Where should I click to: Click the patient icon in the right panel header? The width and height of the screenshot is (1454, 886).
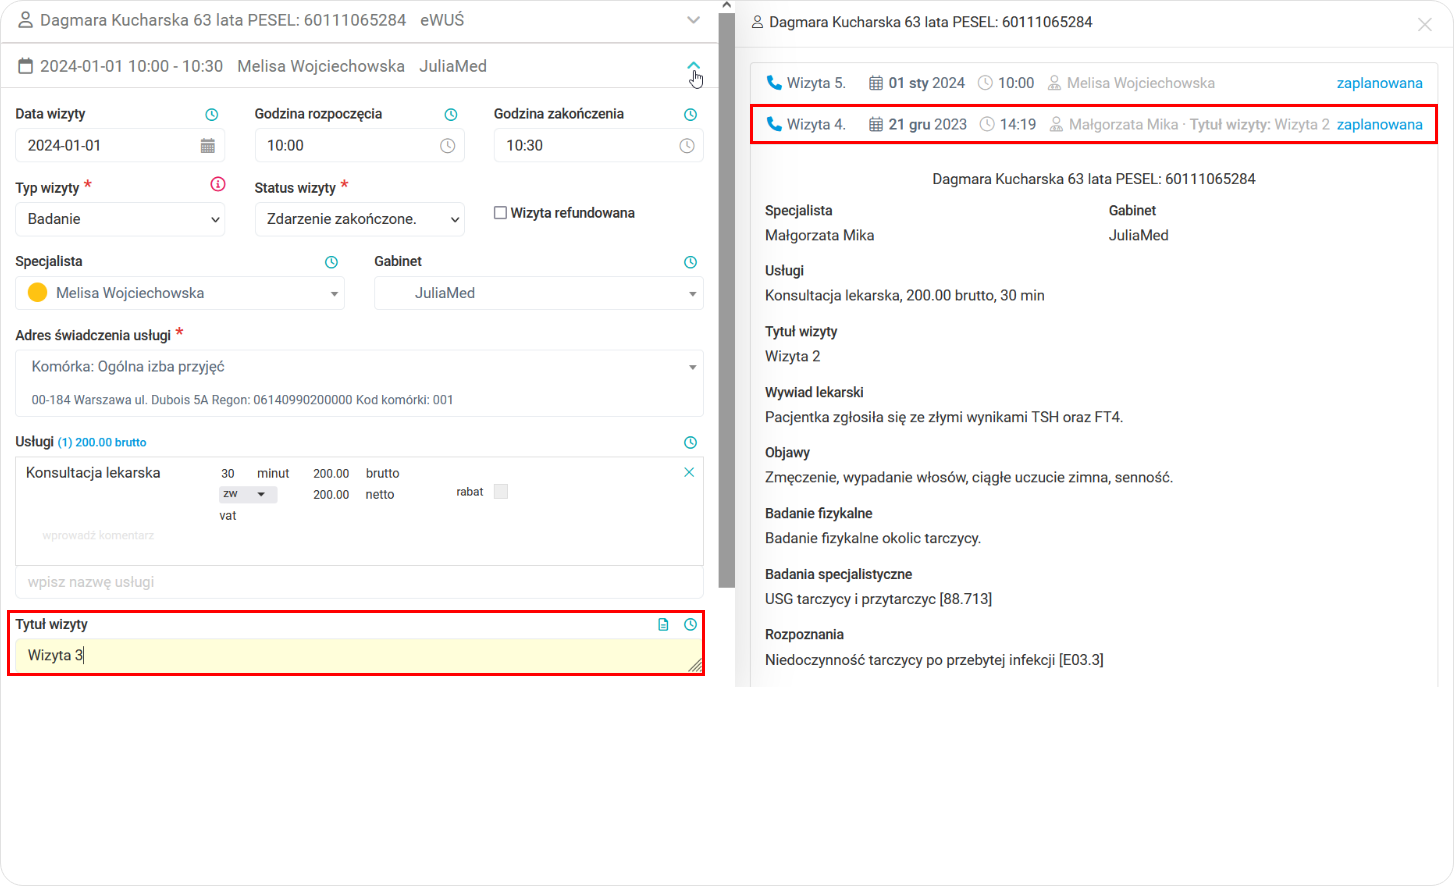click(x=757, y=22)
